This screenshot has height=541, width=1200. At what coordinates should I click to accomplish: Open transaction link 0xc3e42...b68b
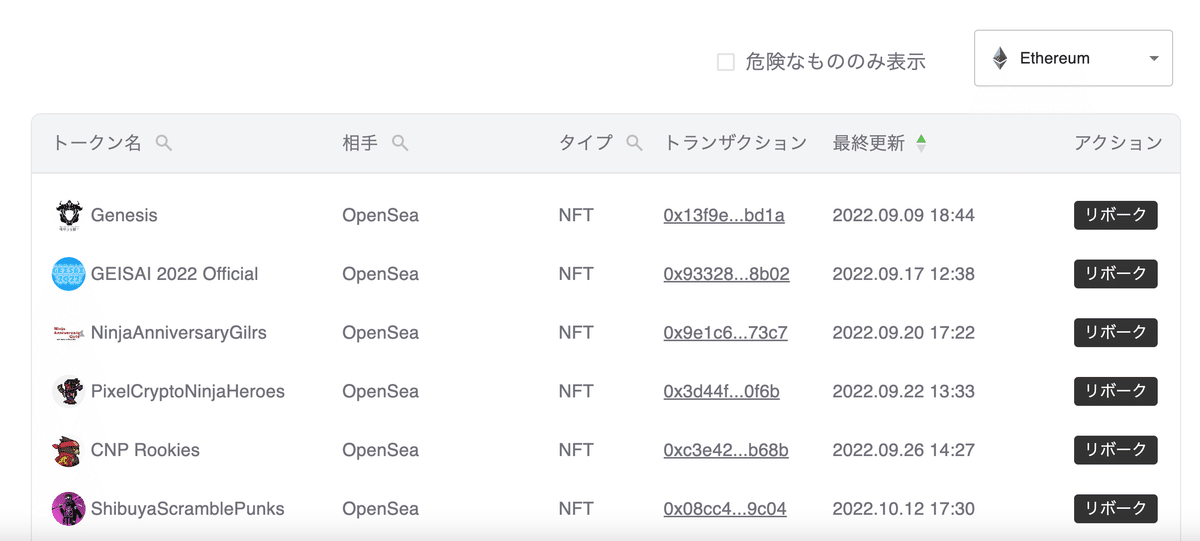(725, 450)
